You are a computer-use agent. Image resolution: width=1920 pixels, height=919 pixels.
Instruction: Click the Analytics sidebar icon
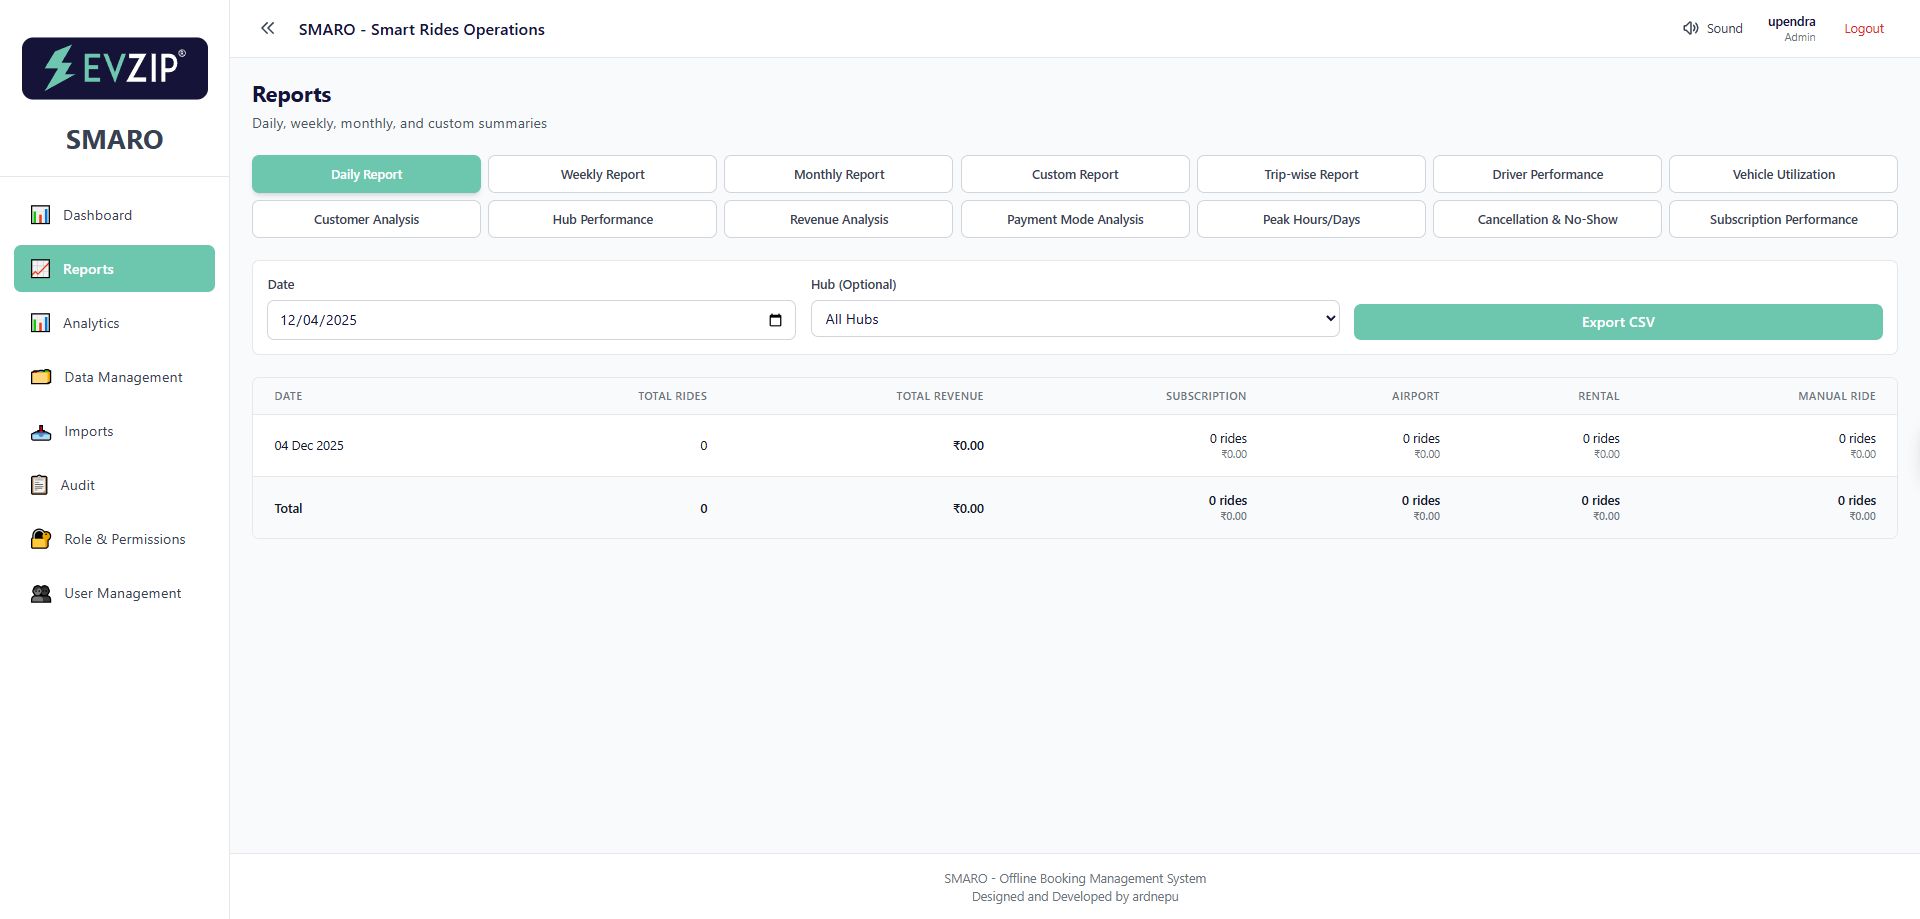[x=40, y=323]
